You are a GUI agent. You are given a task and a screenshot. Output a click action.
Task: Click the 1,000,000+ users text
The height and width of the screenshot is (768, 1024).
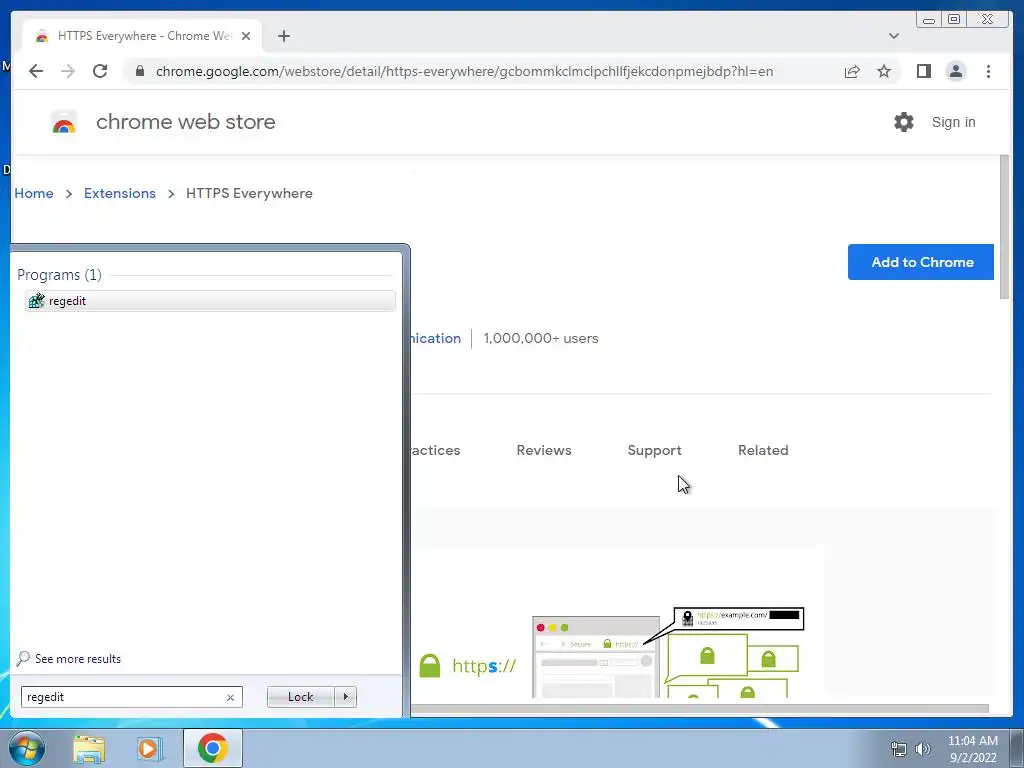point(541,338)
